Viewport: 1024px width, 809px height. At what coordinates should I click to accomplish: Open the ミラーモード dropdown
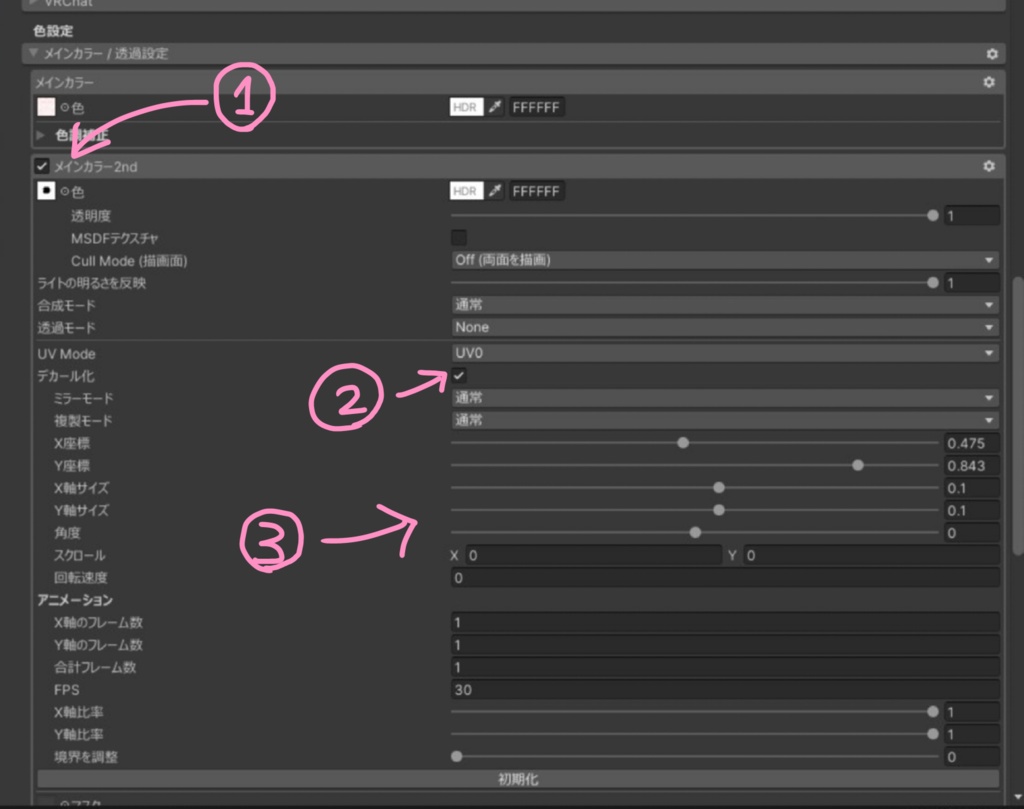point(725,398)
